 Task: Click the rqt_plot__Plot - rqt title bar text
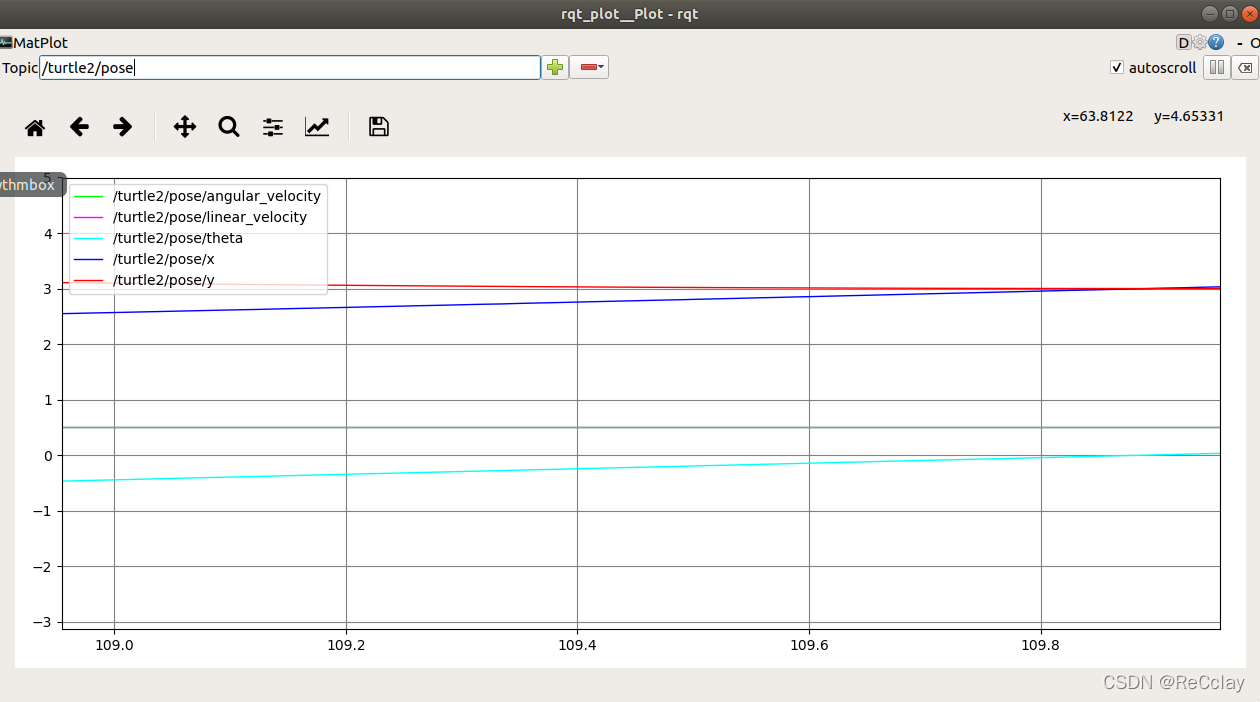(629, 13)
